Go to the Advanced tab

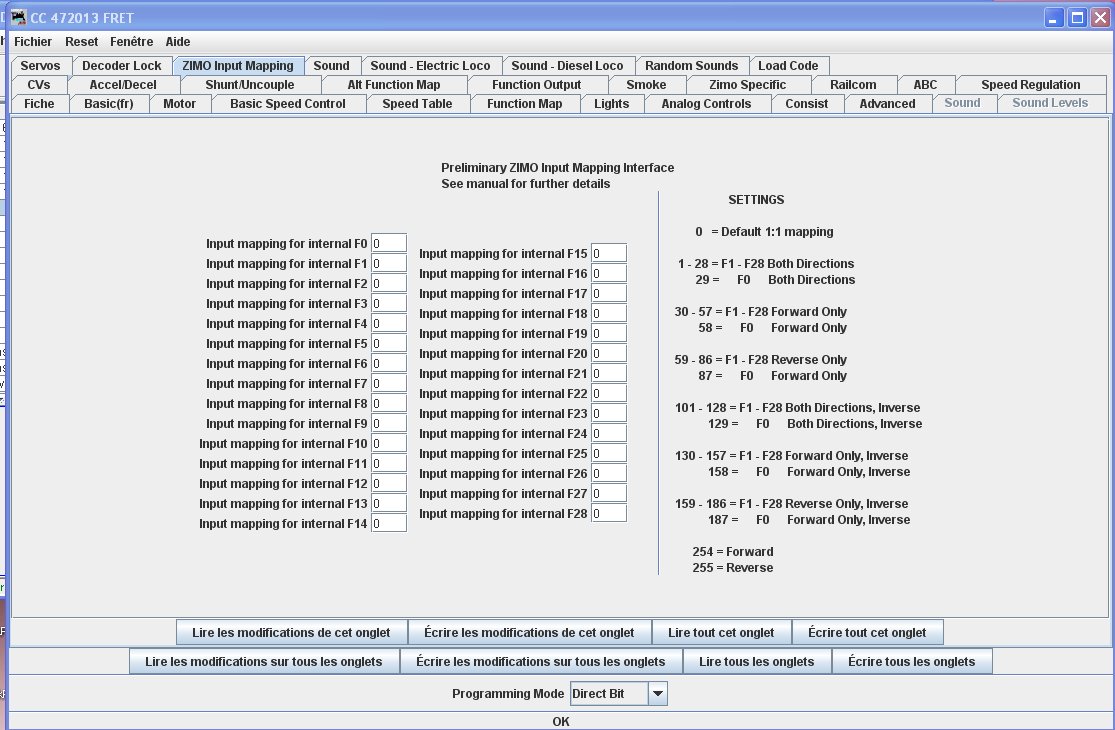click(x=887, y=104)
